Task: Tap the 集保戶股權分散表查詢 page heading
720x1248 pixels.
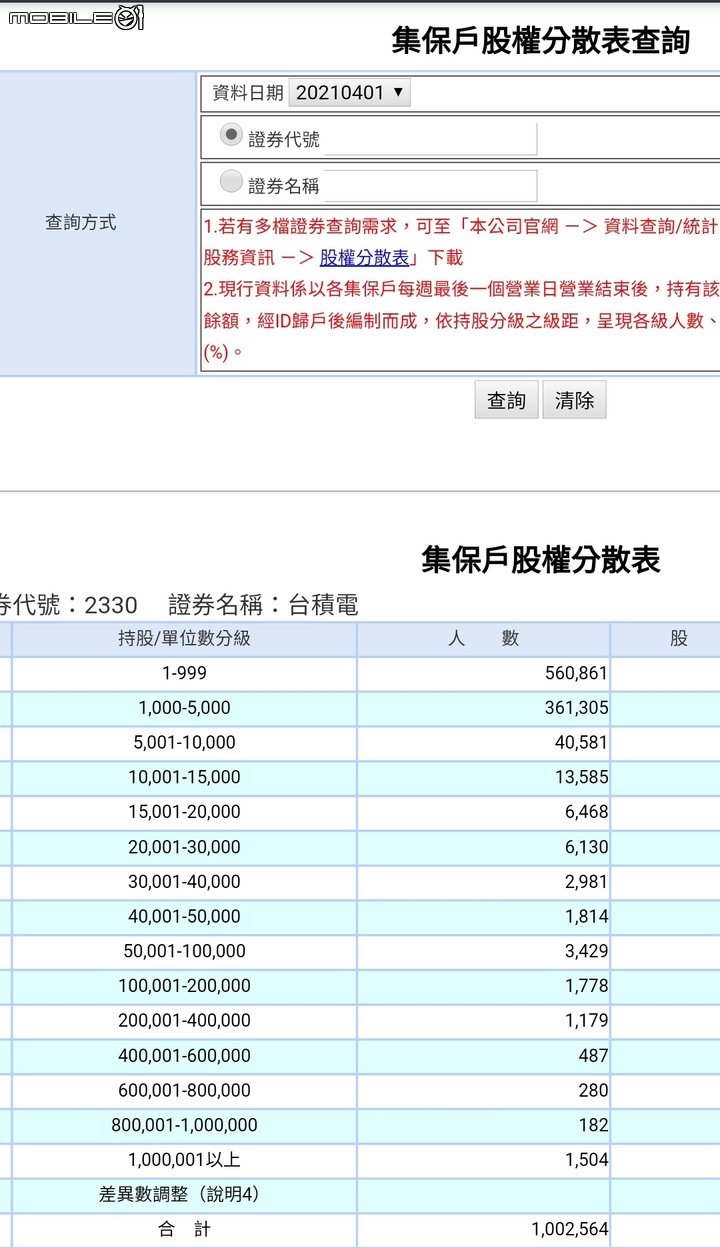Action: pyautogui.click(x=540, y=41)
